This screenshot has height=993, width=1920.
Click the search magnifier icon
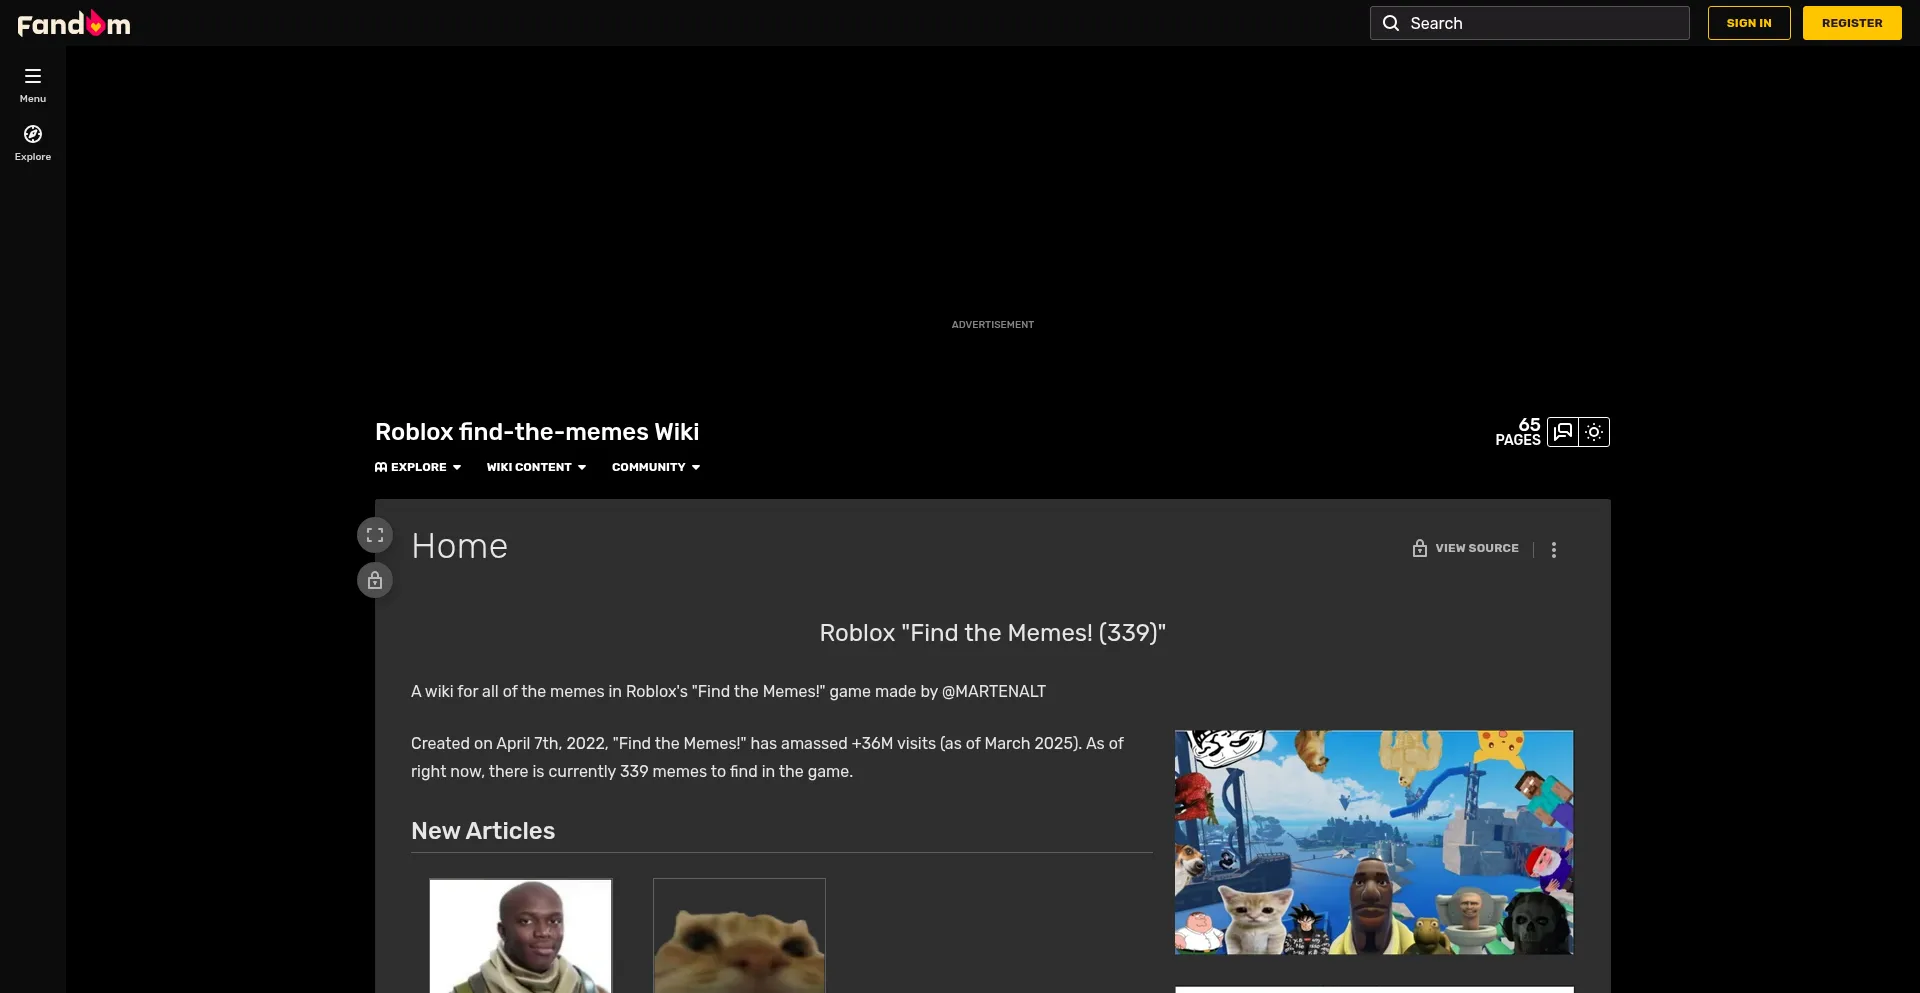(1390, 23)
